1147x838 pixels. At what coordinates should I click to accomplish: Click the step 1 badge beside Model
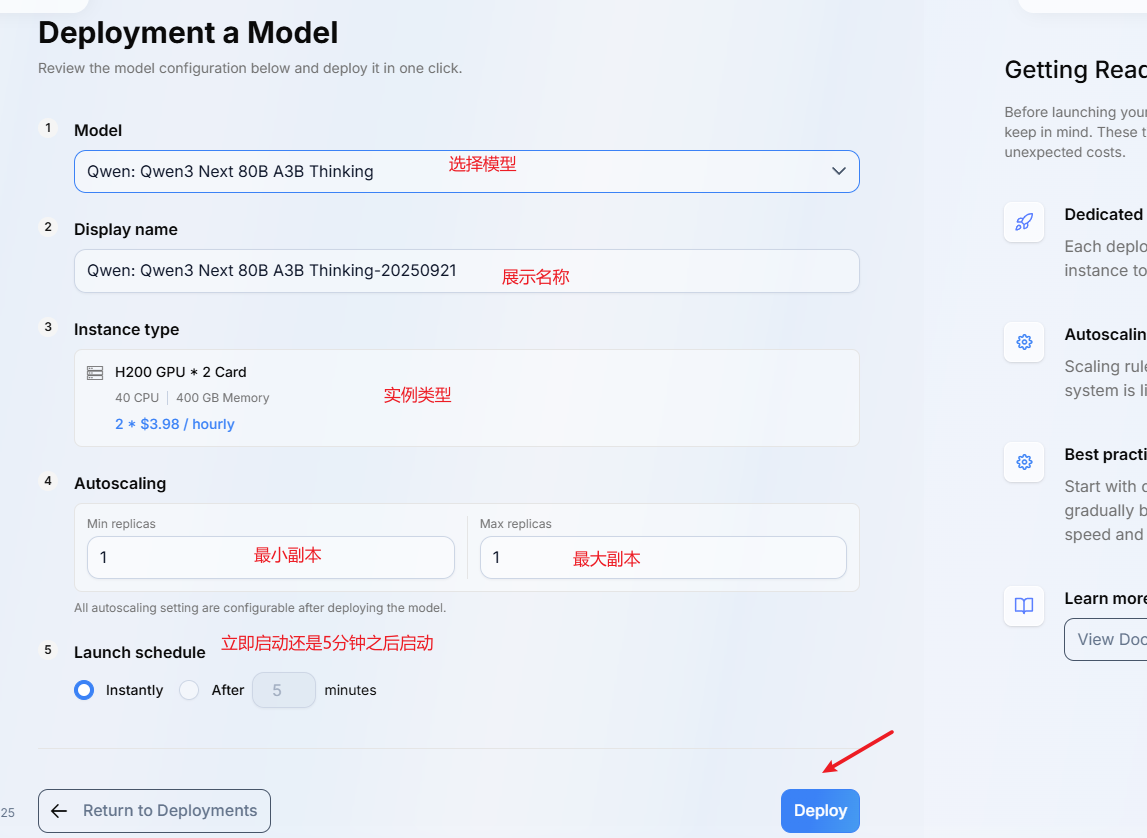[x=47, y=128]
